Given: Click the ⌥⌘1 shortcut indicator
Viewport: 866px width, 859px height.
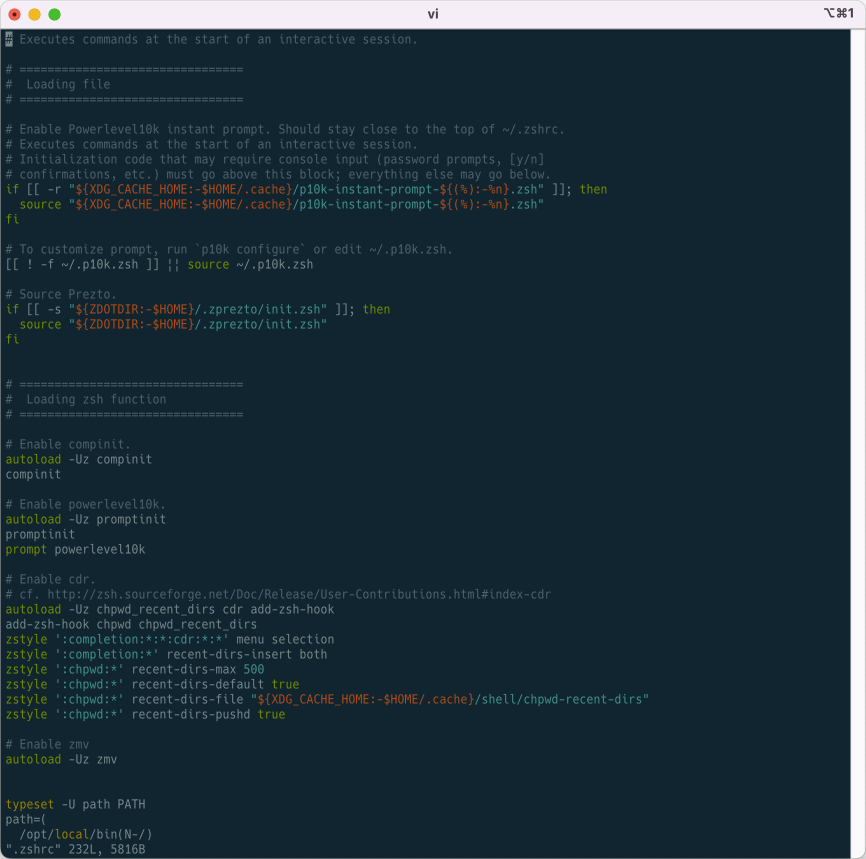Looking at the screenshot, I should pyautogui.click(x=838, y=13).
